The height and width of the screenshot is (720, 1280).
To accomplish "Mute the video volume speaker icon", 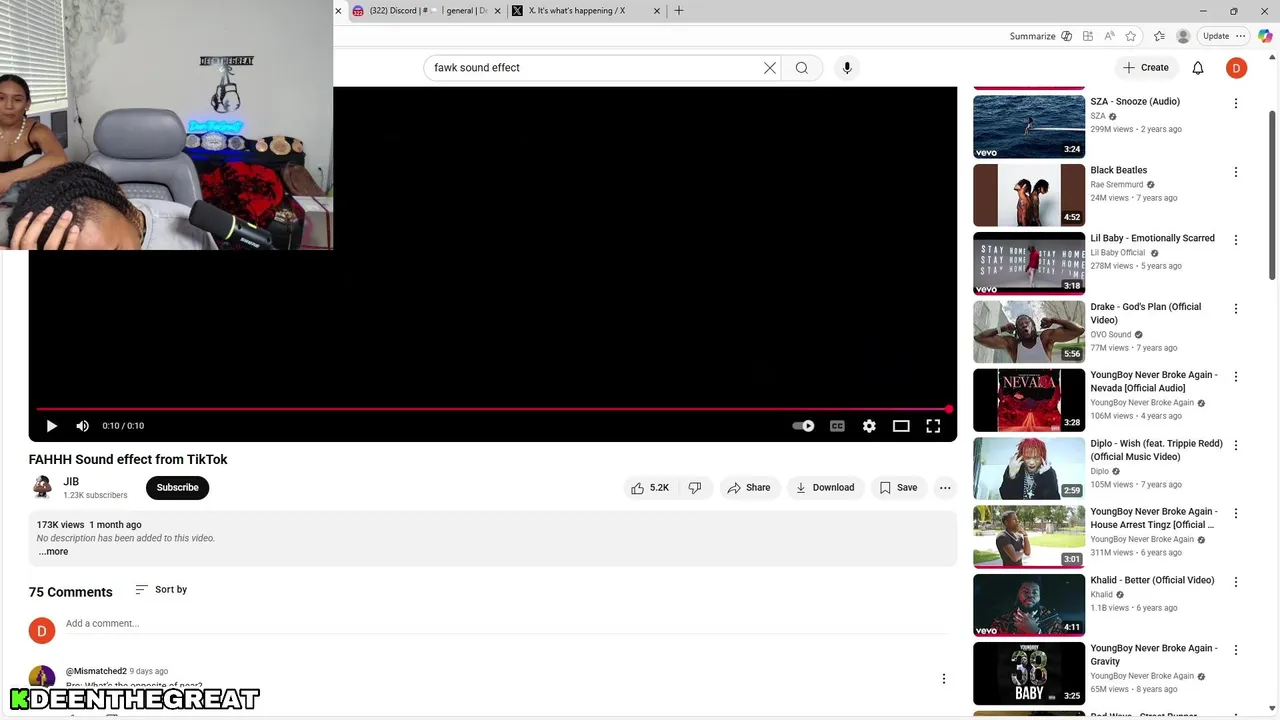I will click(x=83, y=426).
